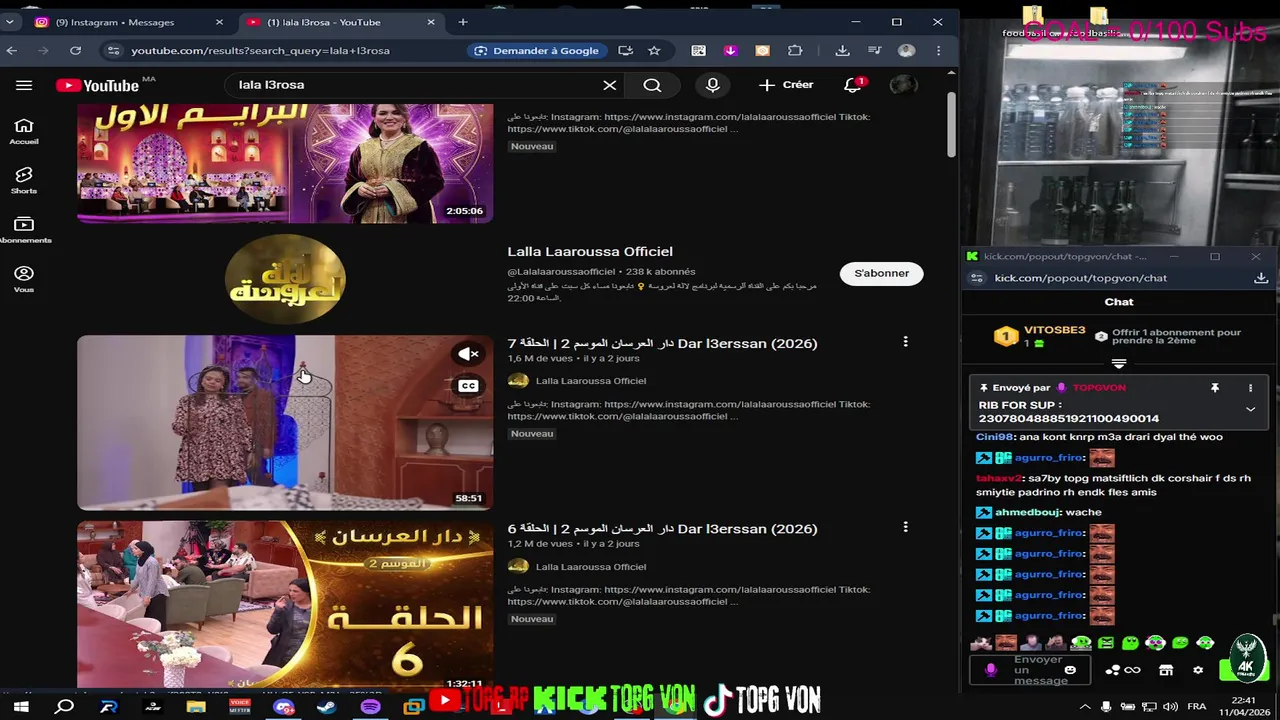The width and height of the screenshot is (1280, 720).
Task: Click the infinity icon in Kick chat
Action: (x=1132, y=670)
